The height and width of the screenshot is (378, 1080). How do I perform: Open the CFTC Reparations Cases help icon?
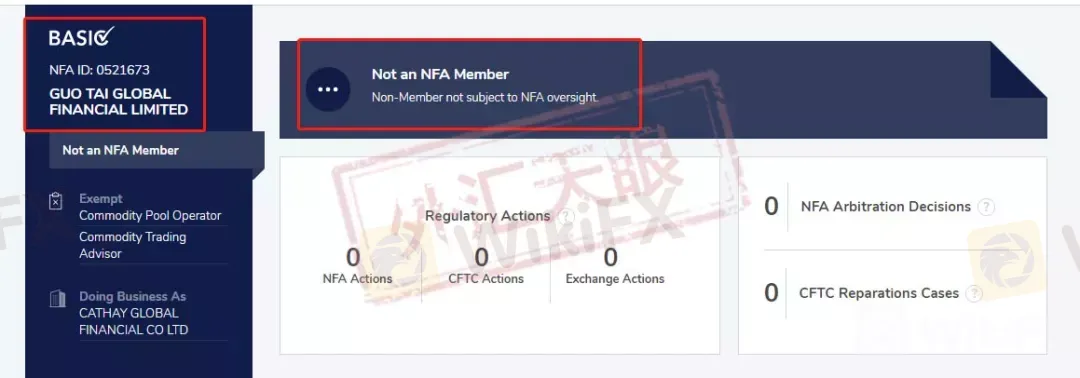click(x=974, y=294)
